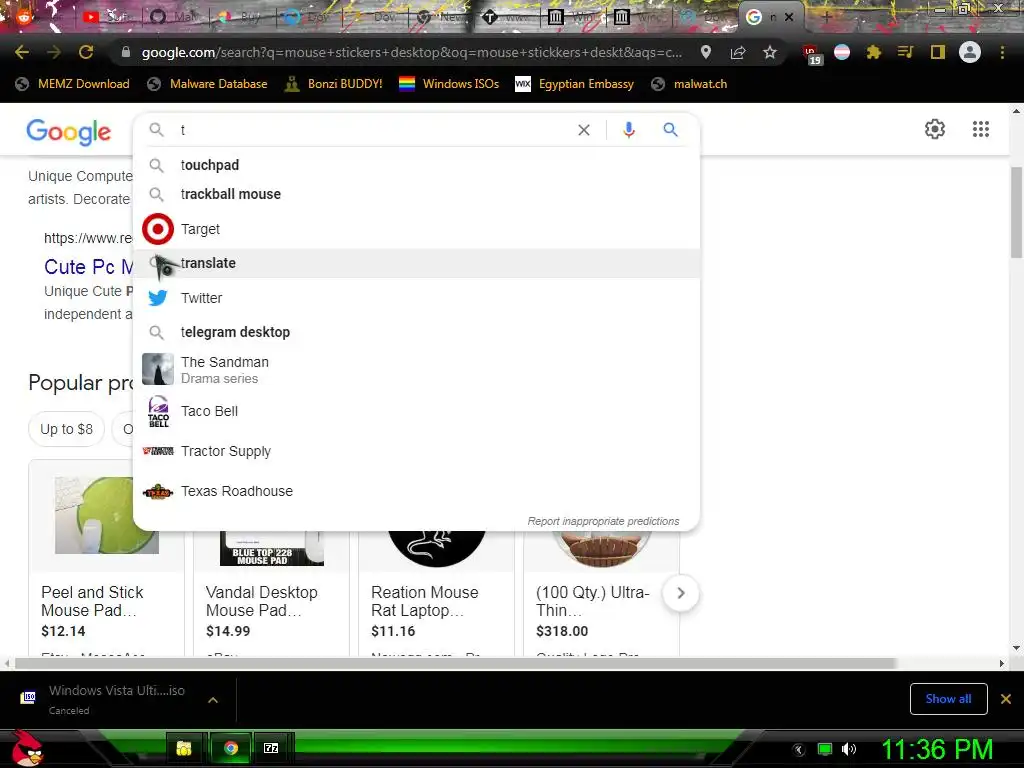Click the Angry Bird start button

27,748
